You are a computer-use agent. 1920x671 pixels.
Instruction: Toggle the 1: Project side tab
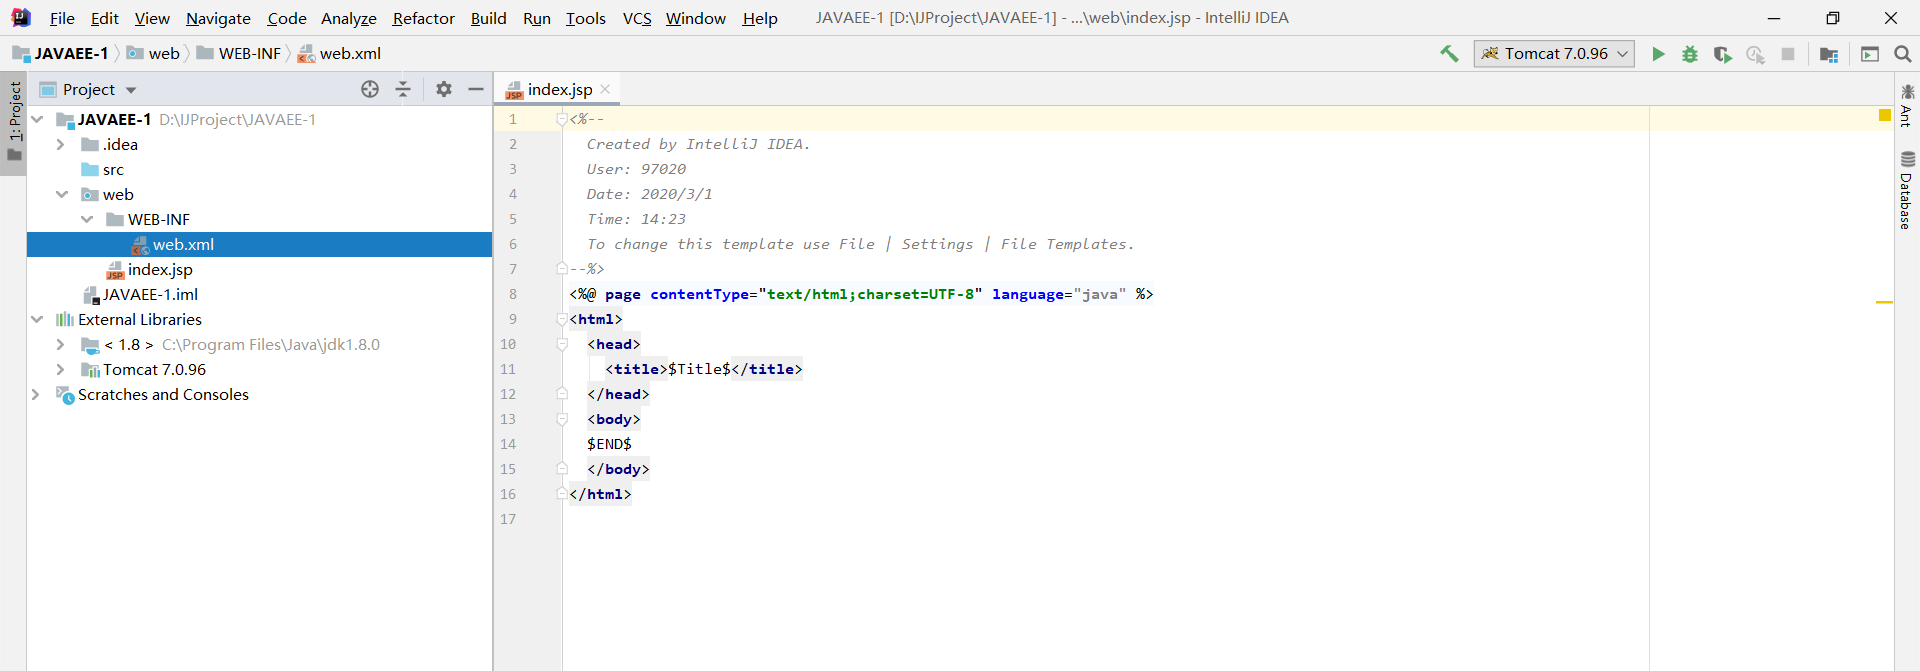pyautogui.click(x=14, y=122)
